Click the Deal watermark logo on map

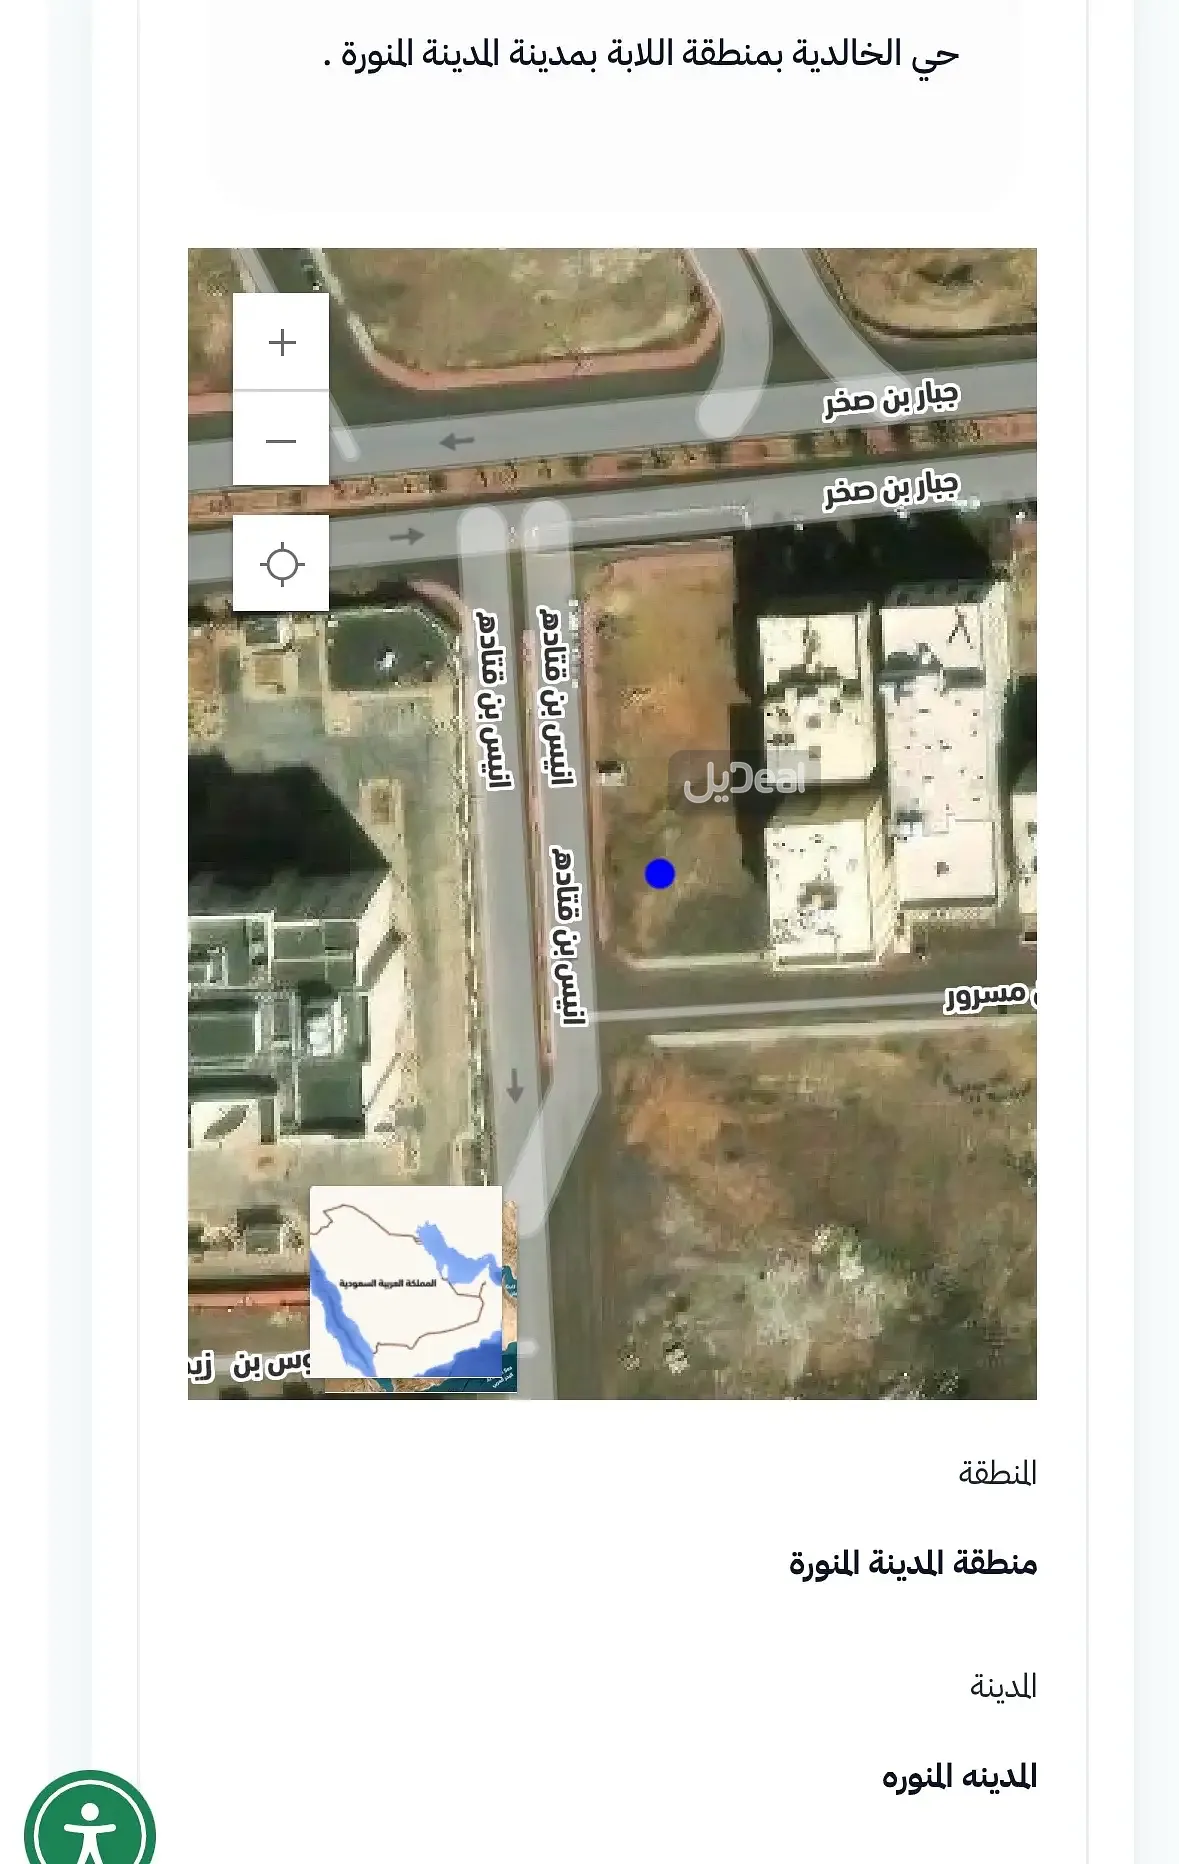pos(744,781)
